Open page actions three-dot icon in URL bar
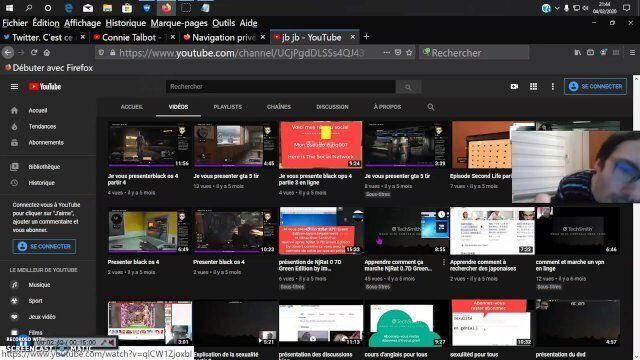This screenshot has width=640, height=360. pos(386,53)
